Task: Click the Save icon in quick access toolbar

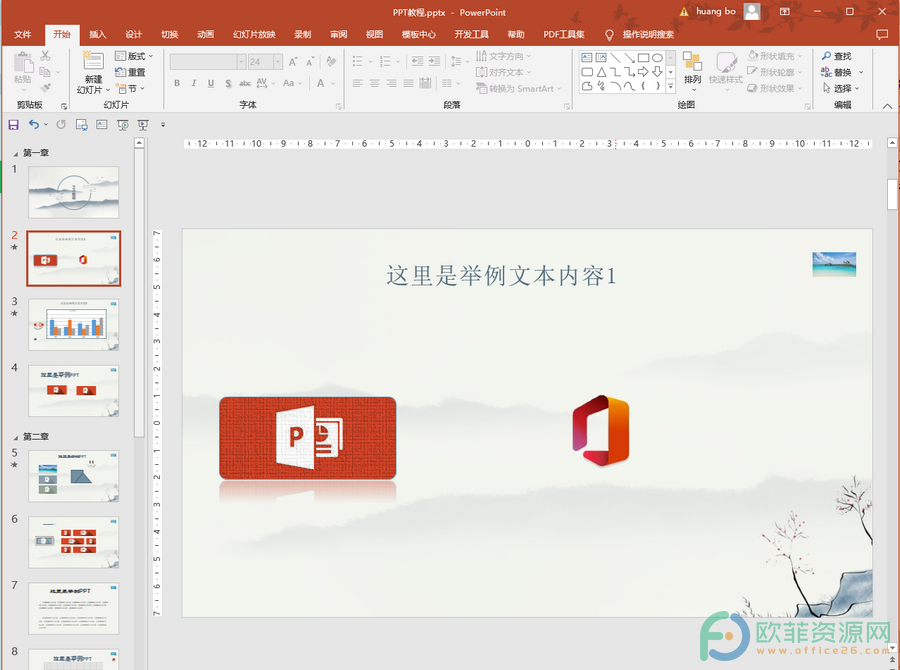Action: point(13,125)
